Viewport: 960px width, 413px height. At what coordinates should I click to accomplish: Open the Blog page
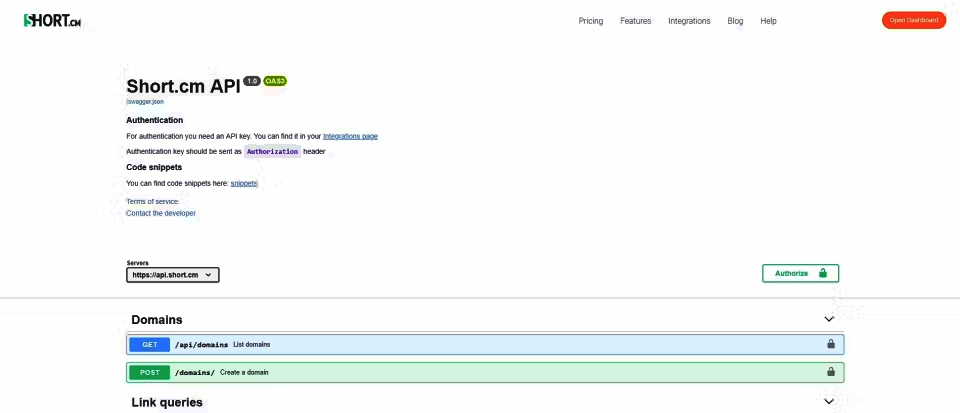click(735, 21)
